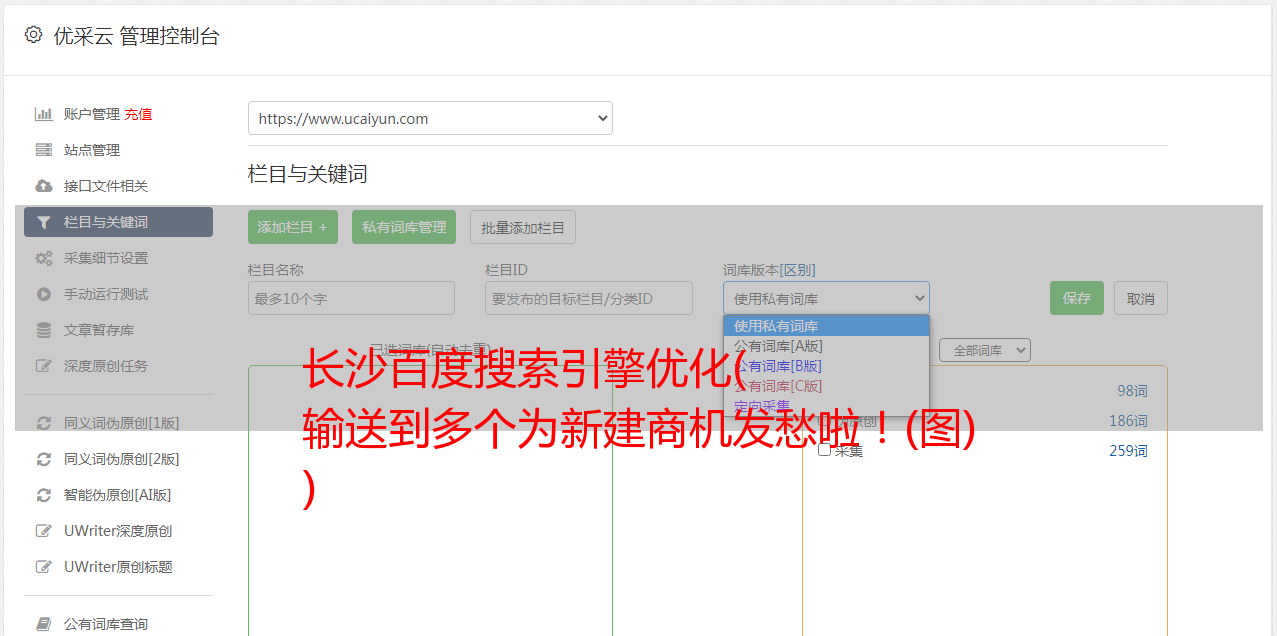Click the refresh icon for 同义词伪原创[2版]
Viewport: 1277px width, 636px height.
43,459
